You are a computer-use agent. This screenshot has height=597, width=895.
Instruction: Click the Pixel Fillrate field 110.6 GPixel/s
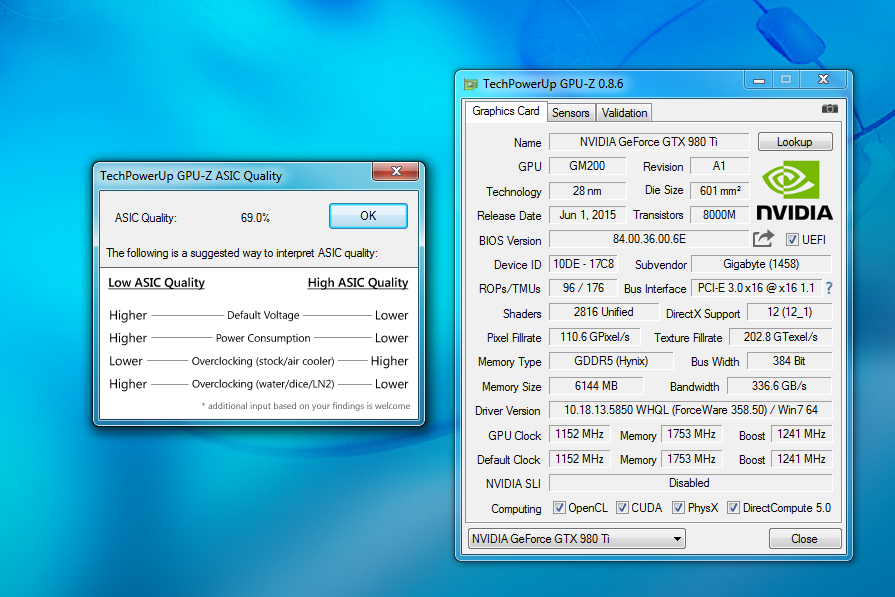tap(595, 337)
